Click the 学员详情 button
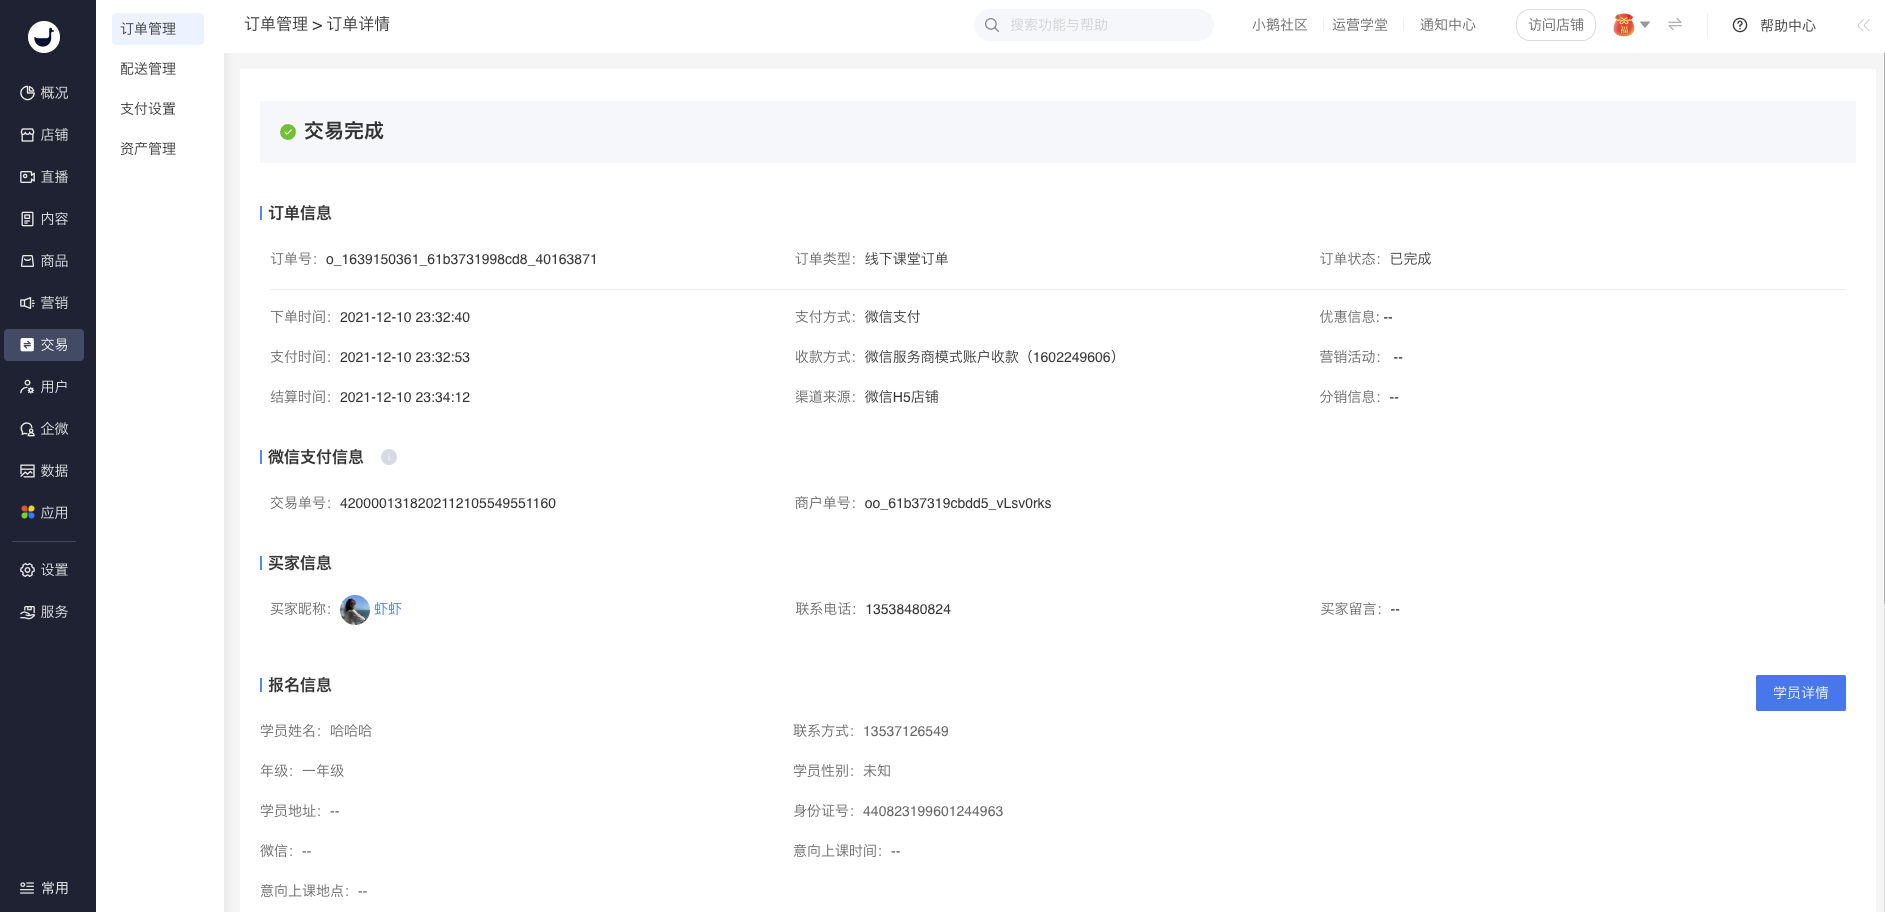This screenshot has height=912, width=1885. [x=1800, y=693]
